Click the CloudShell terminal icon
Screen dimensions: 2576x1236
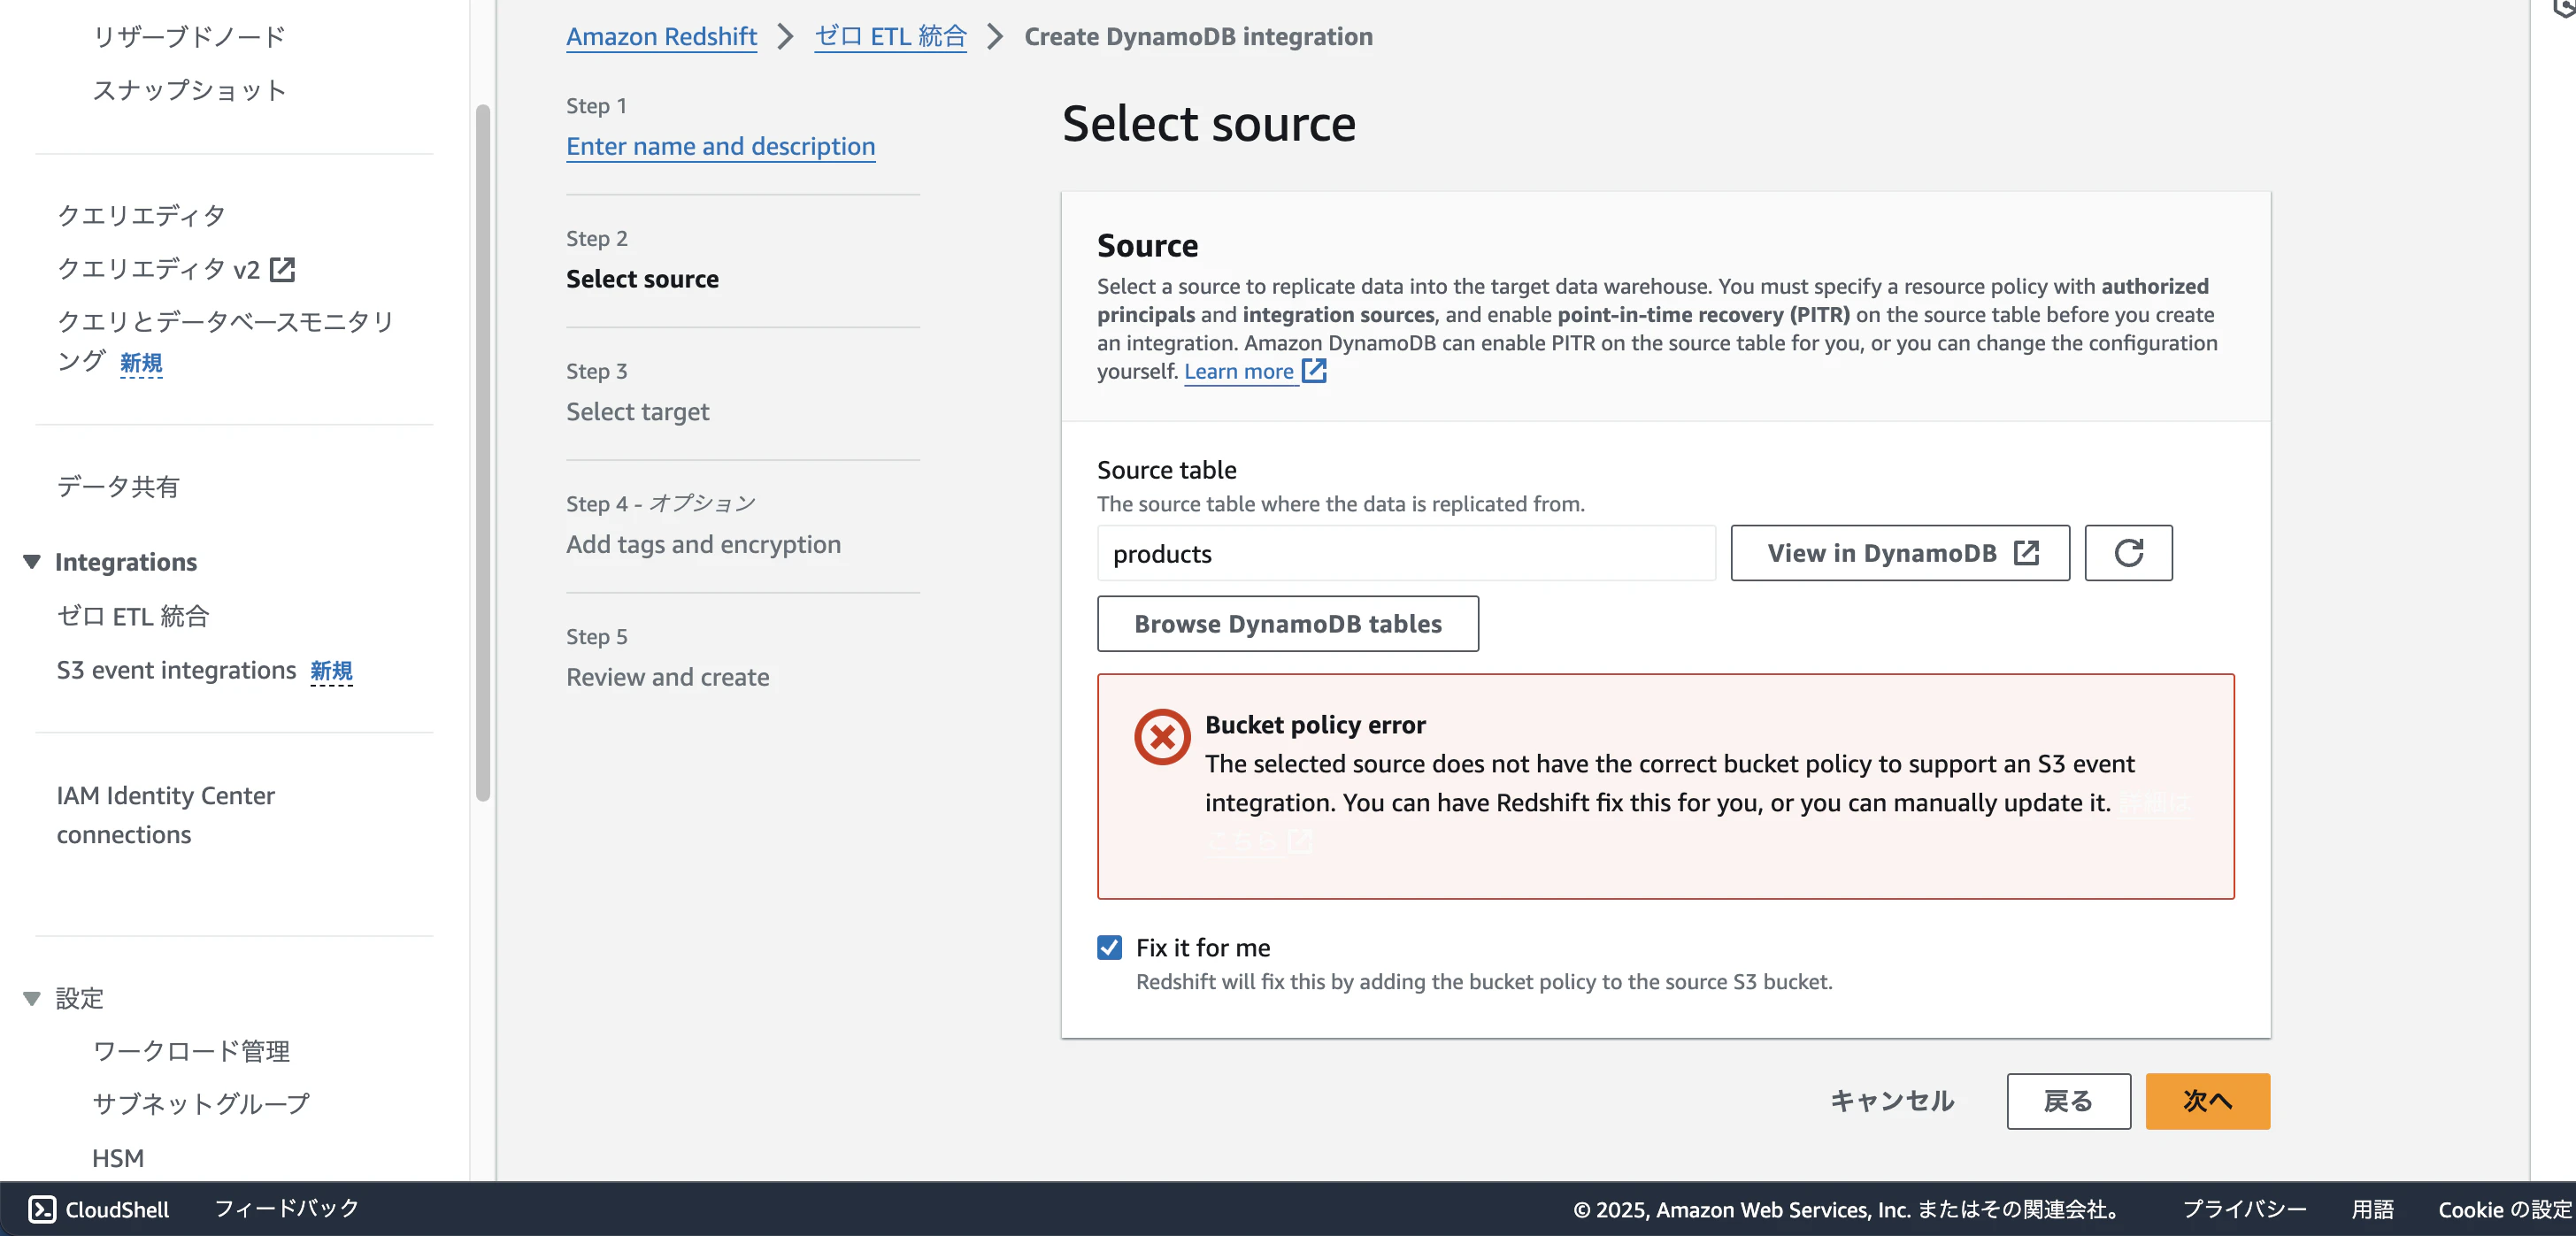pyautogui.click(x=42, y=1209)
